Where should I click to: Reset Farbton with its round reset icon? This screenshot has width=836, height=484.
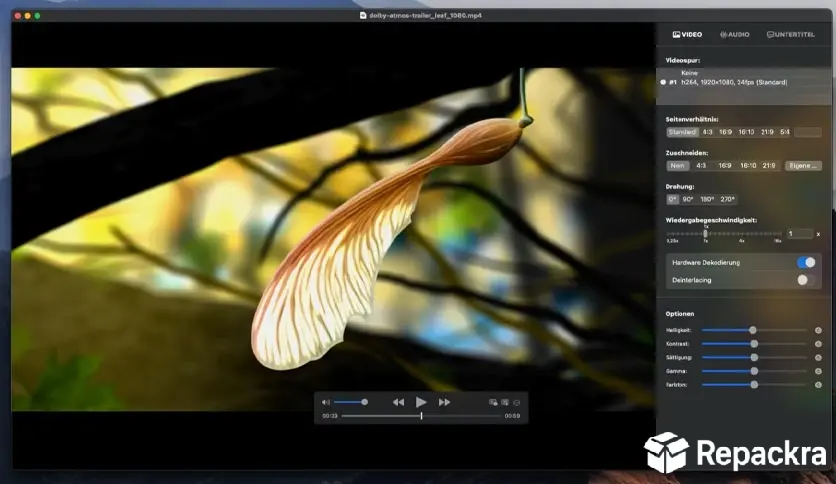point(818,385)
